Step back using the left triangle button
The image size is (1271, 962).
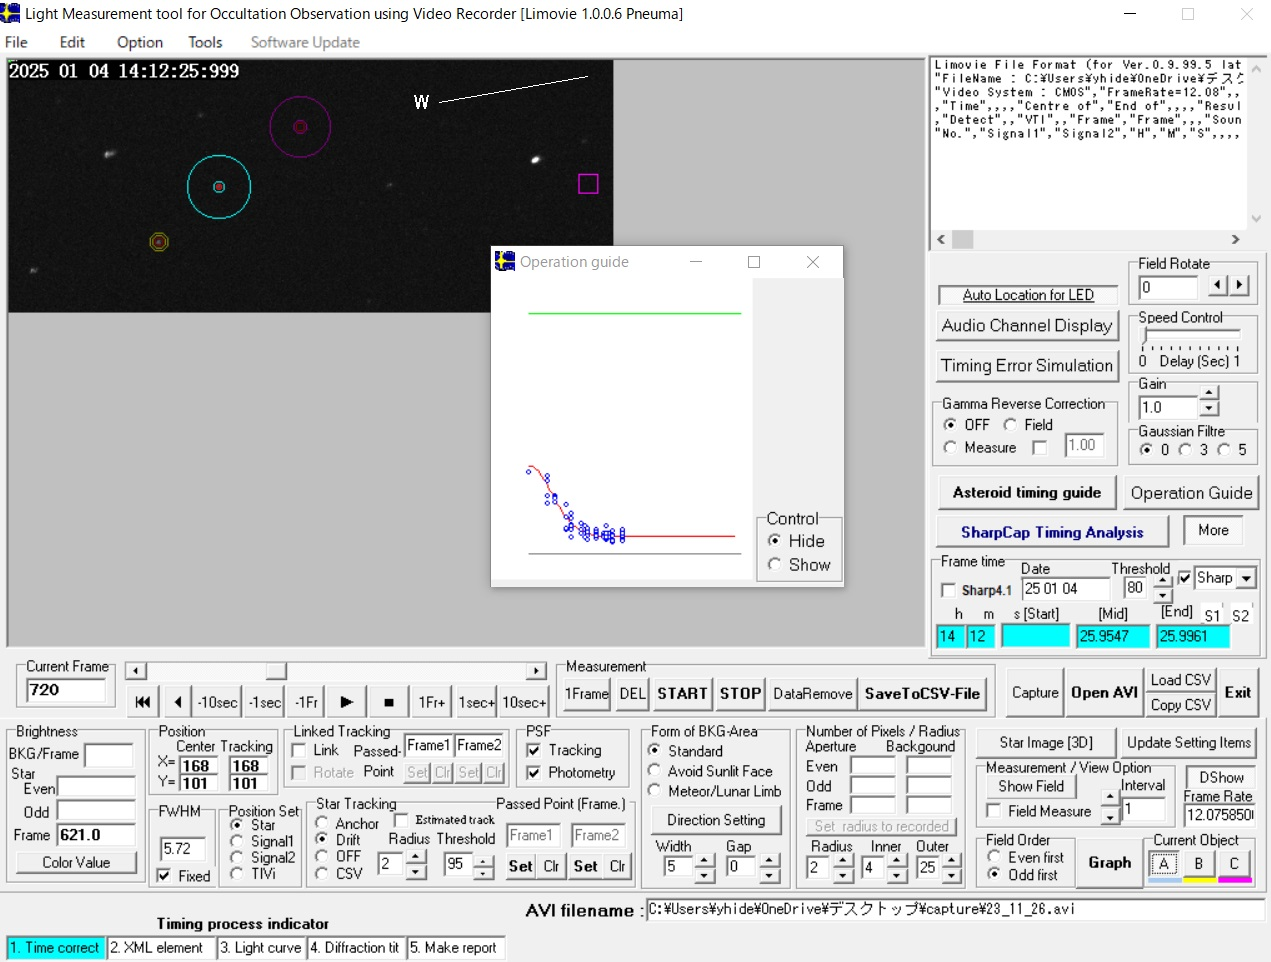pyautogui.click(x=178, y=702)
